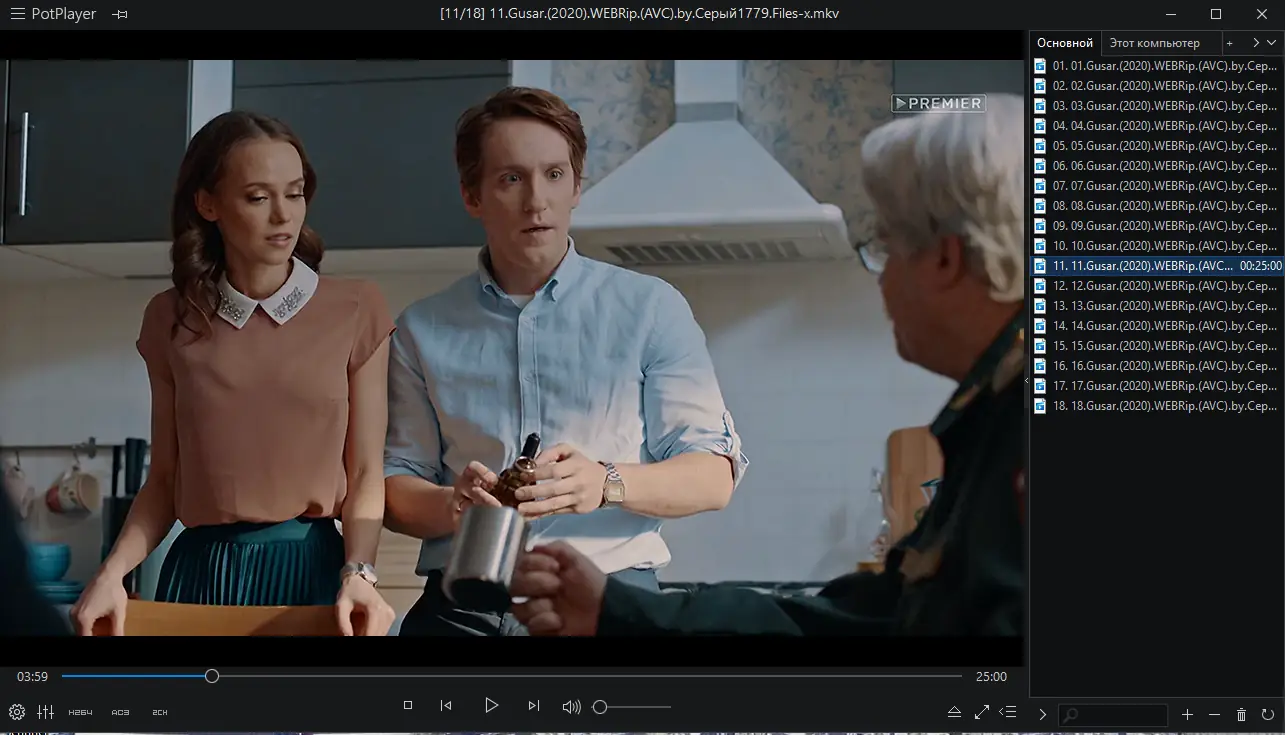Screen dimensions: 1285x735
Task: Select the current playlist item 11.Gusar
Action: pyautogui.click(x=1157, y=266)
